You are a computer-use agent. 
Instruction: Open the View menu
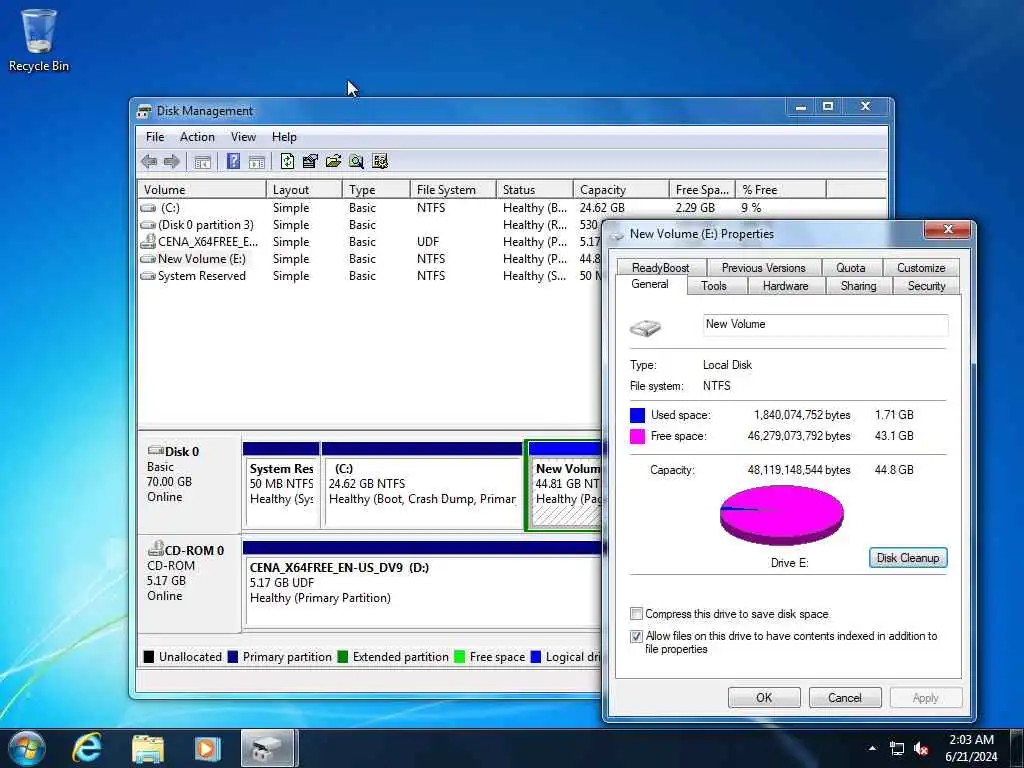click(x=243, y=136)
